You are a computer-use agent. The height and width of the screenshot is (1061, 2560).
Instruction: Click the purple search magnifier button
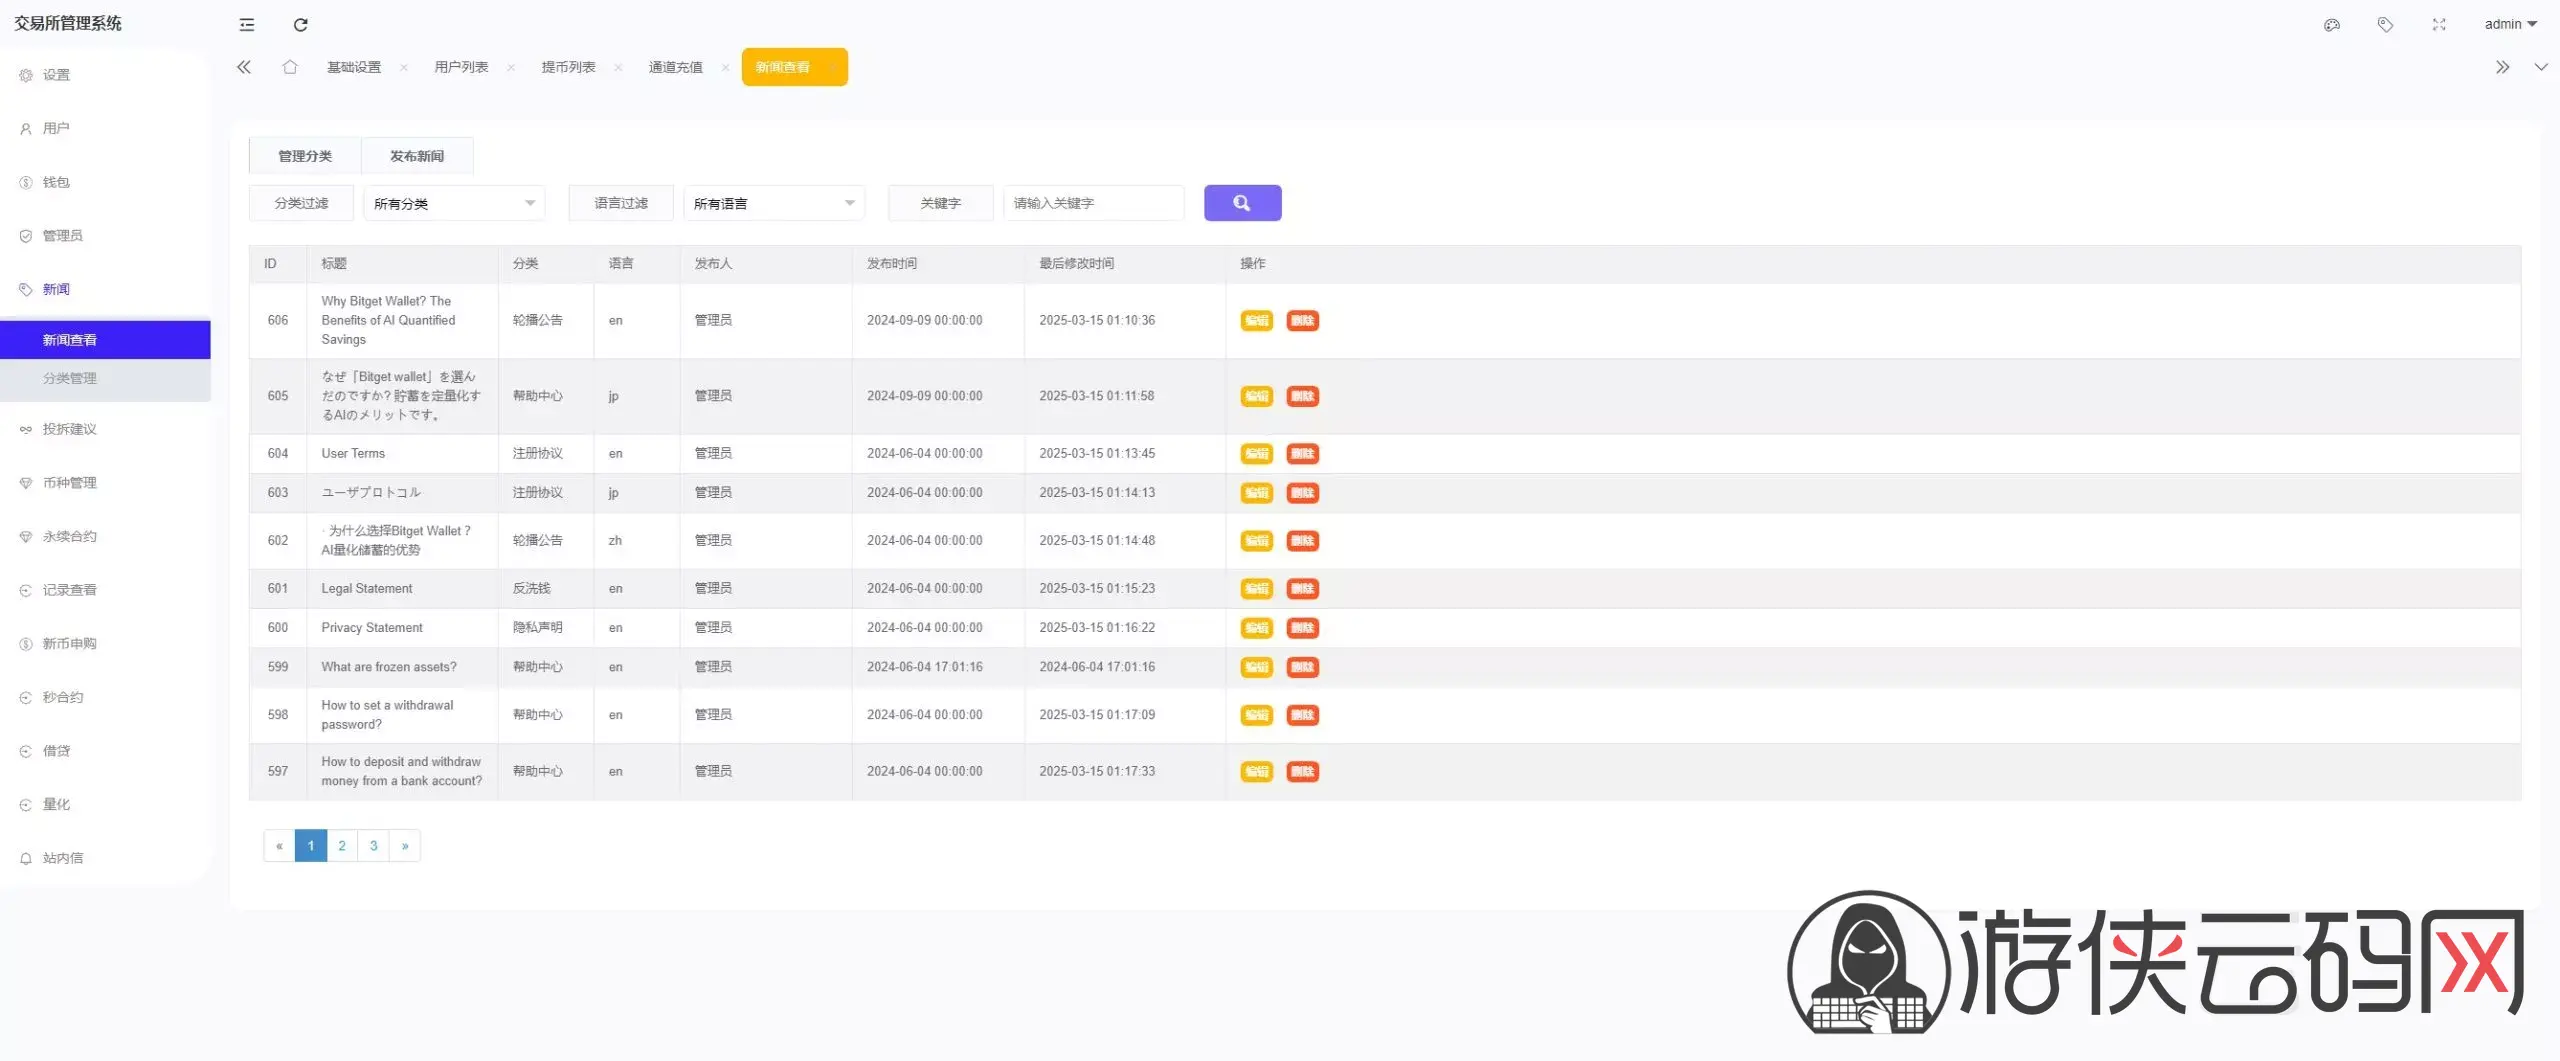pos(1242,203)
